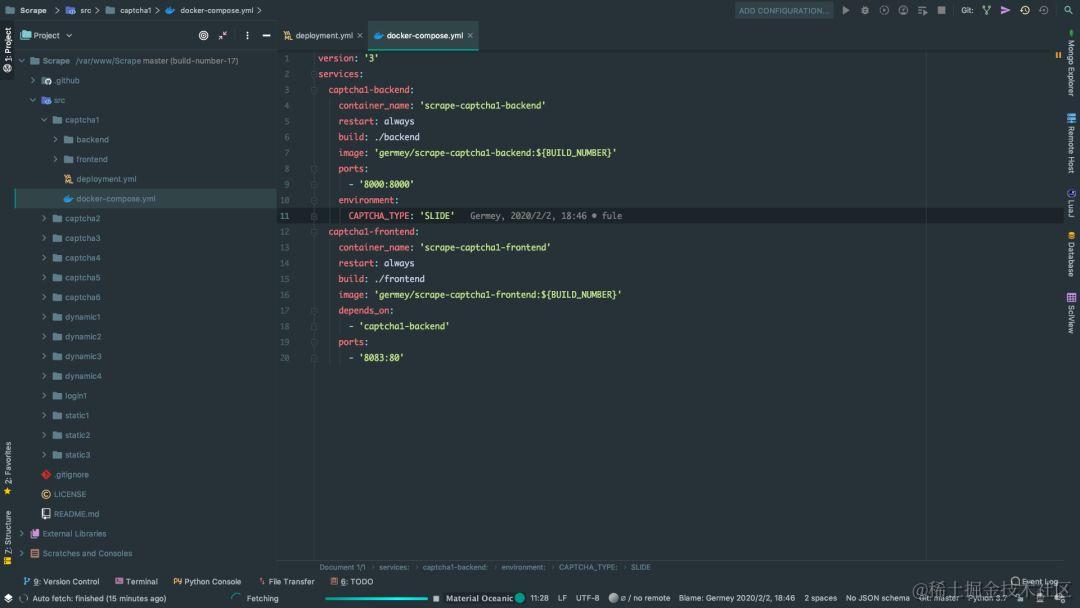Expand External Libraries node
Image resolution: width=1080 pixels, height=608 pixels.
coord(21,534)
